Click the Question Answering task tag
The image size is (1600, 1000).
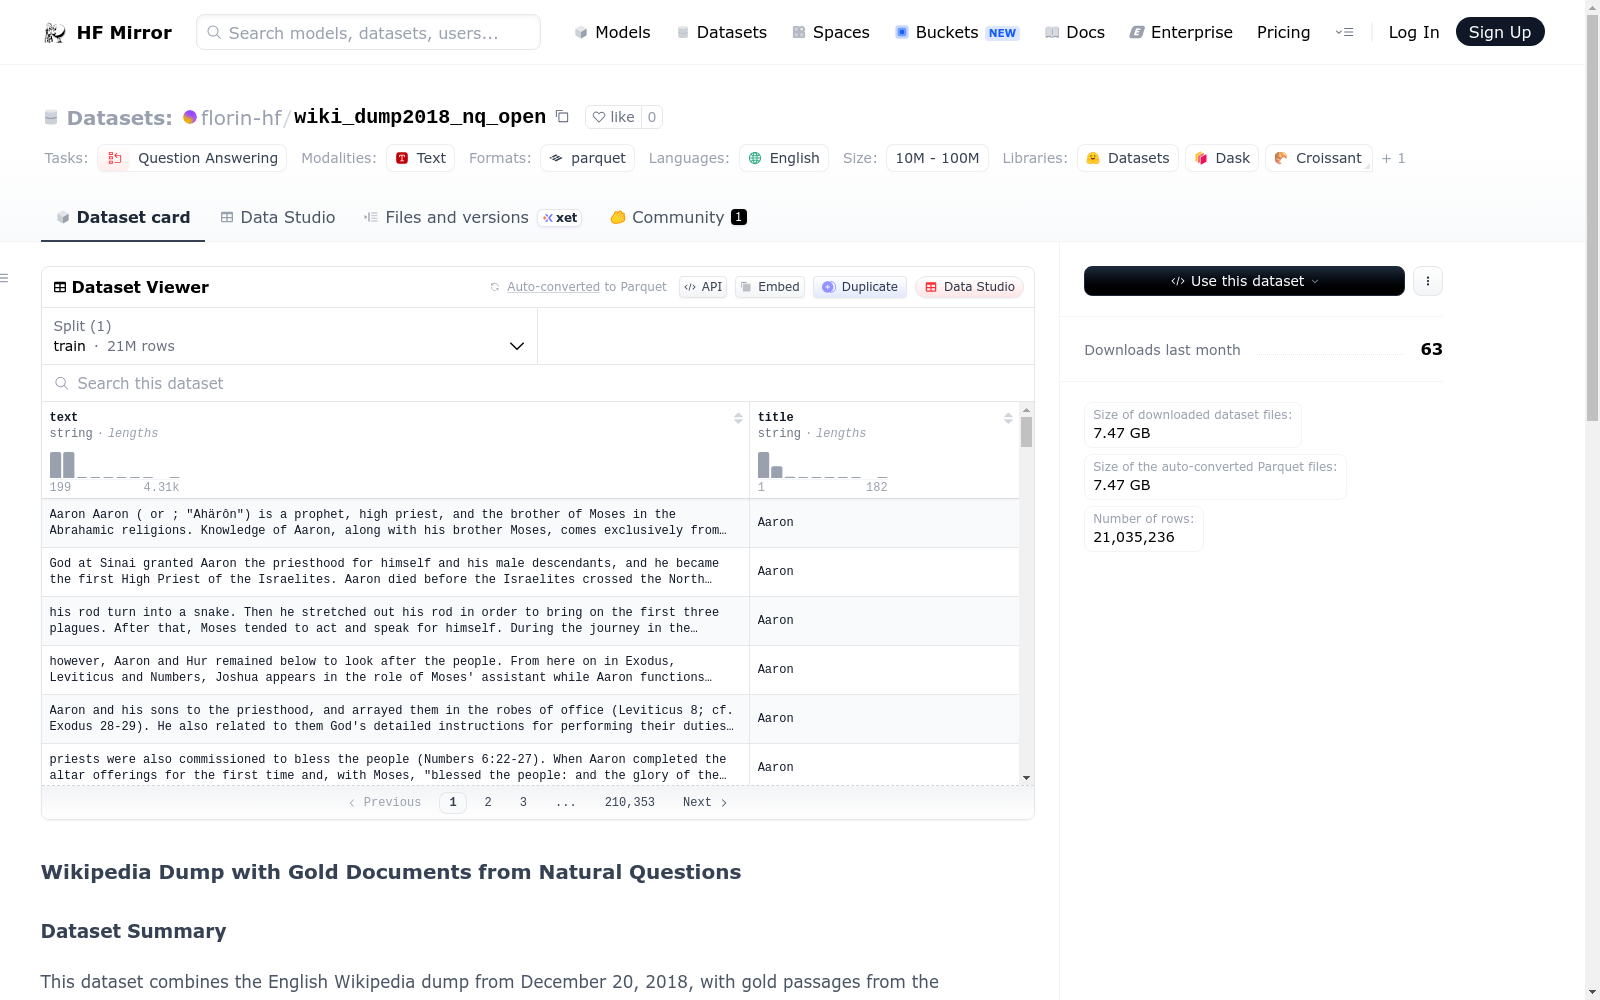click(192, 158)
